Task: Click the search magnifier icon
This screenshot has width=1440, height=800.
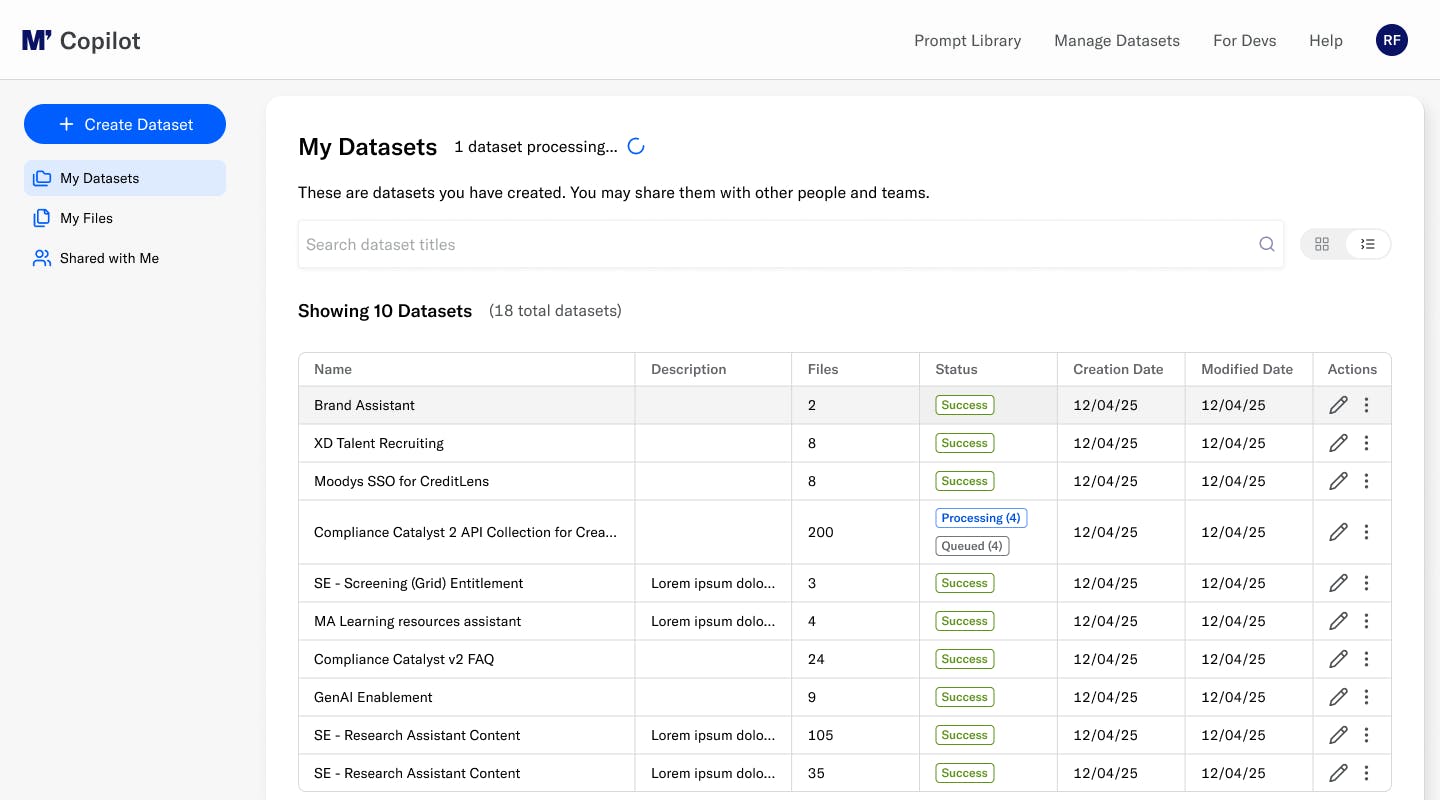Action: click(x=1265, y=244)
